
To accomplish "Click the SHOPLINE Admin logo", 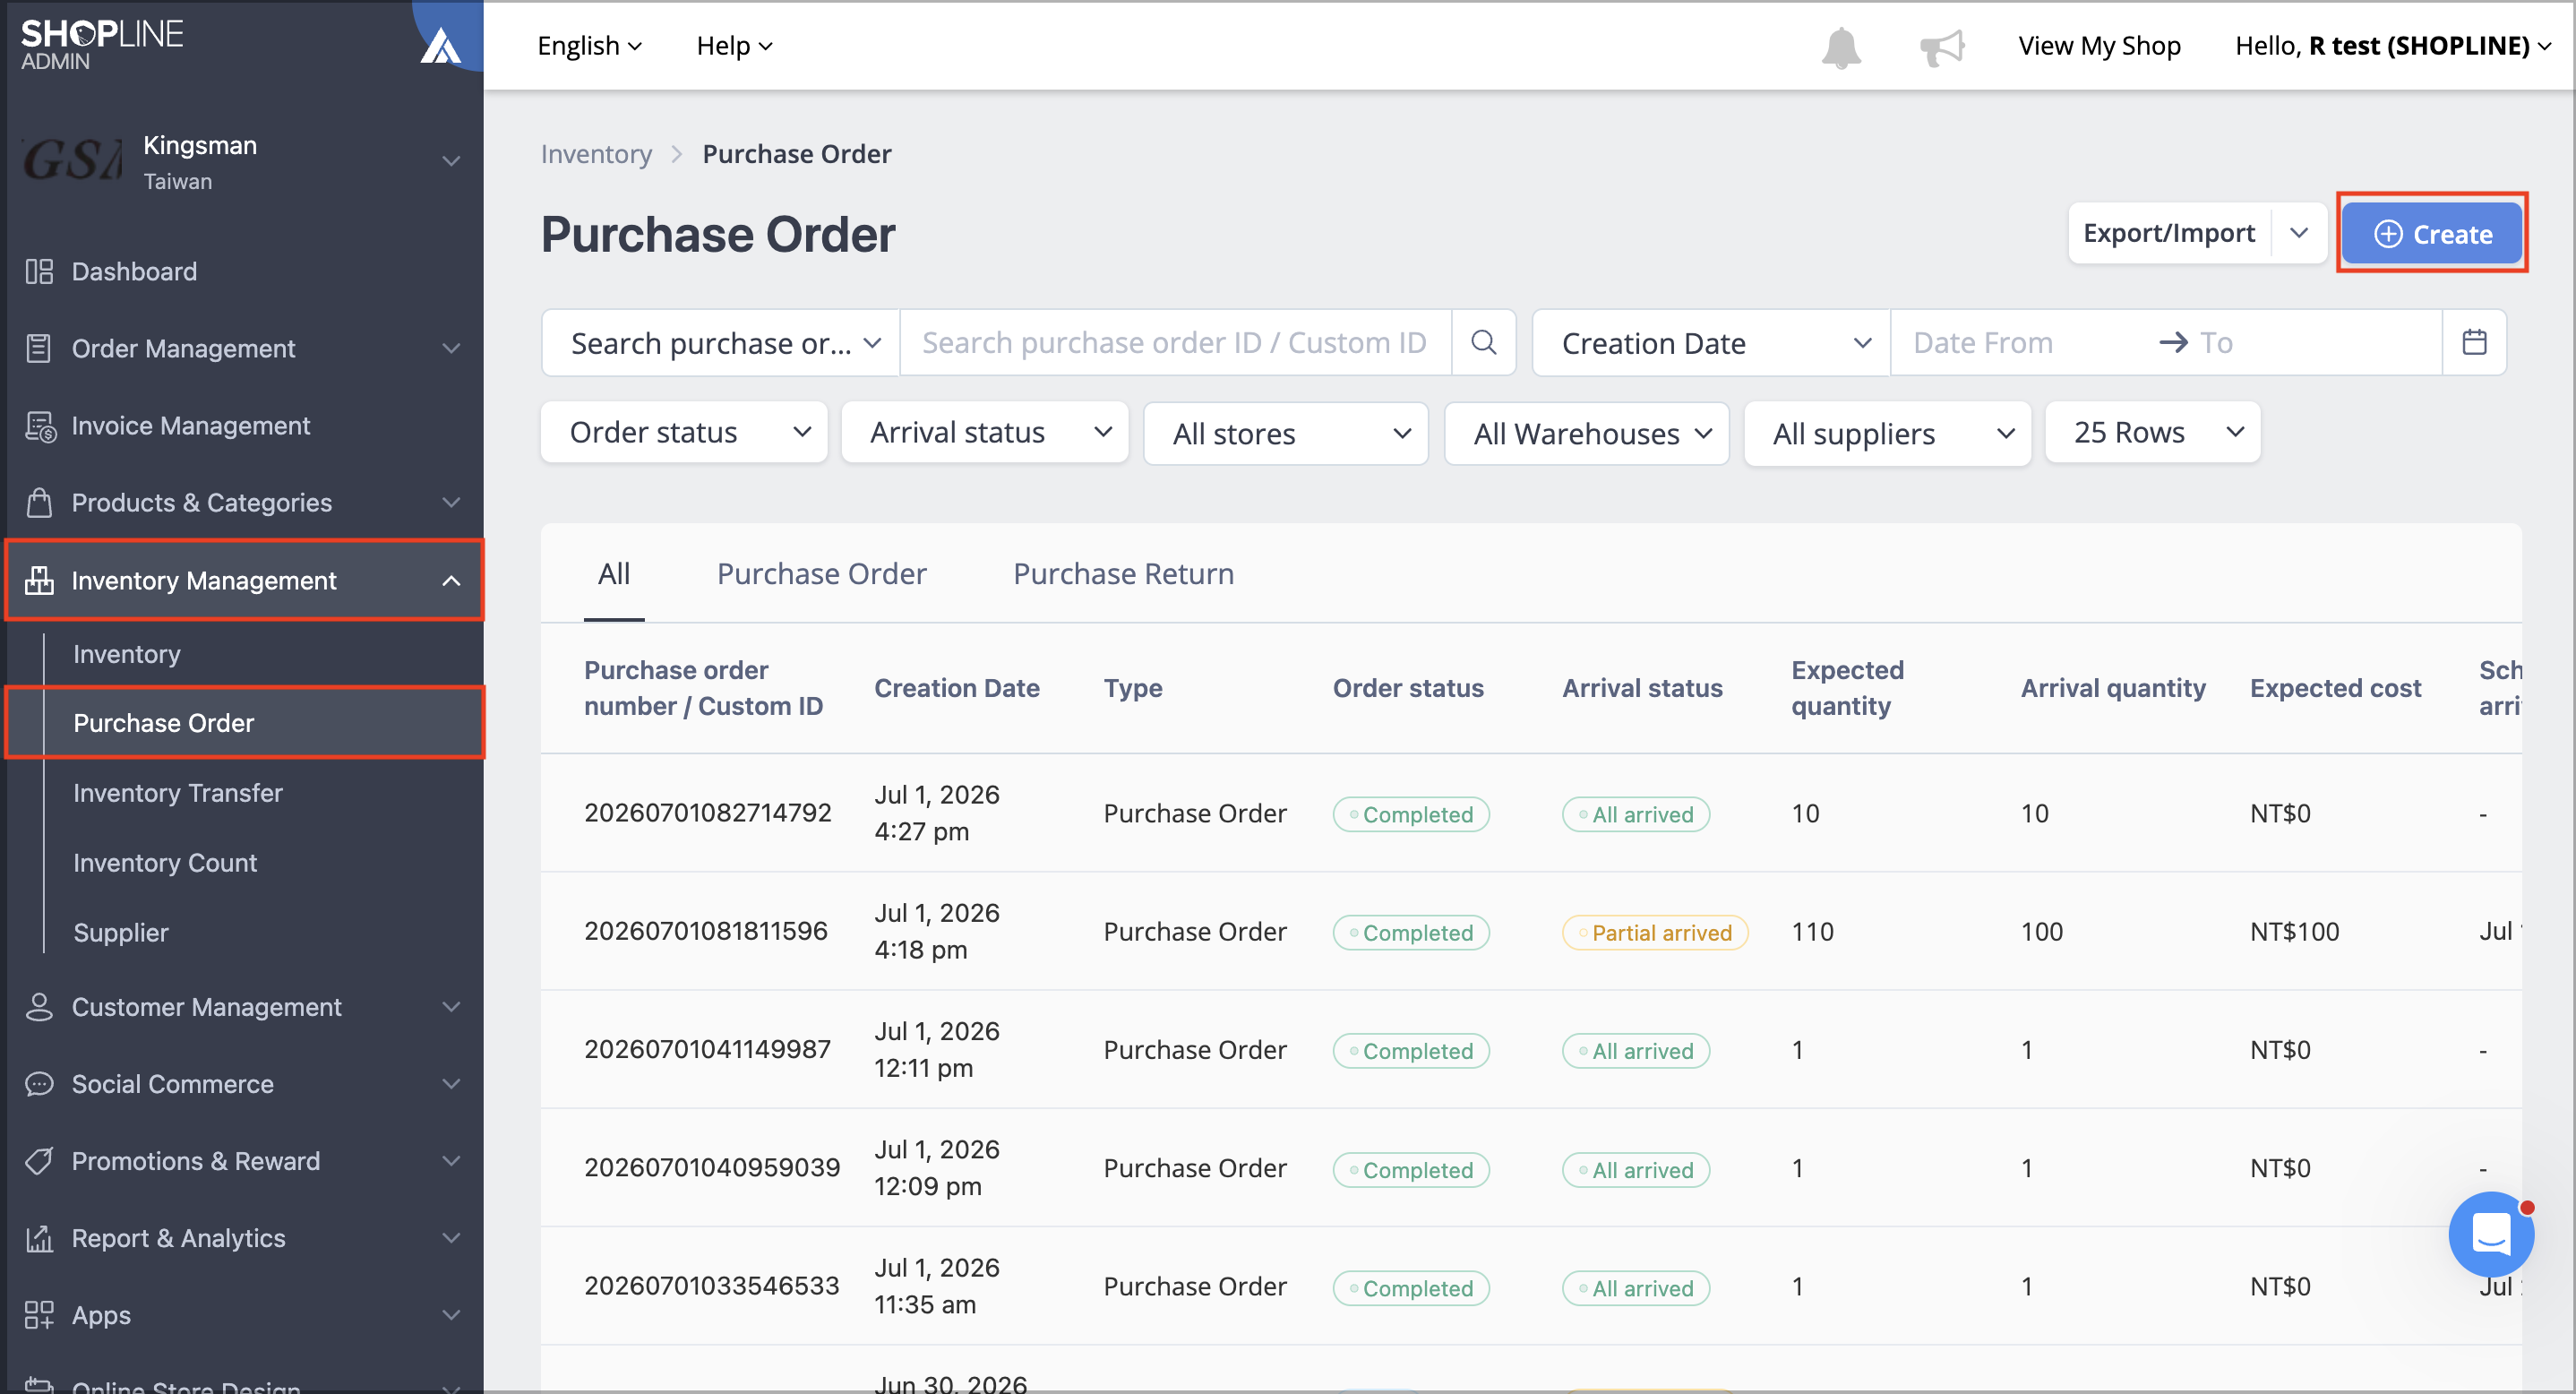I will click(x=102, y=45).
